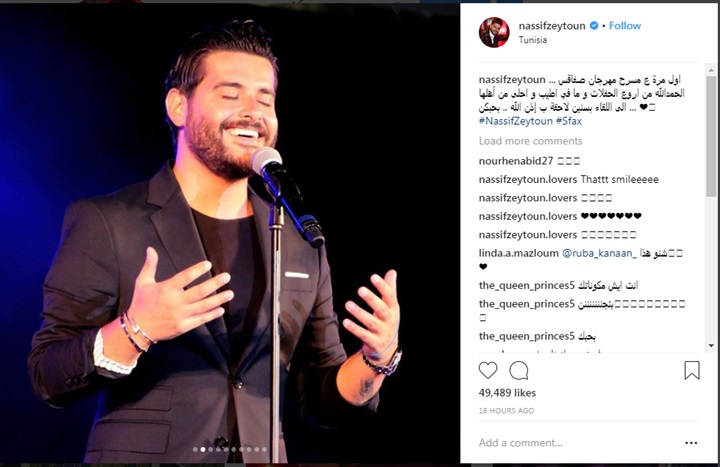The height and width of the screenshot is (467, 720).
Task: Follow the nassifzeytoun account
Action: [x=624, y=26]
